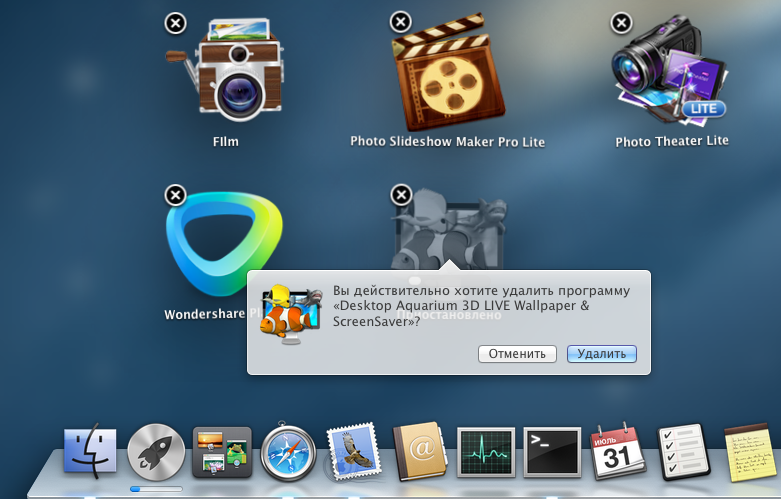Remove Photo Slideshow Maker Pro Lite via X badge

pyautogui.click(x=401, y=22)
